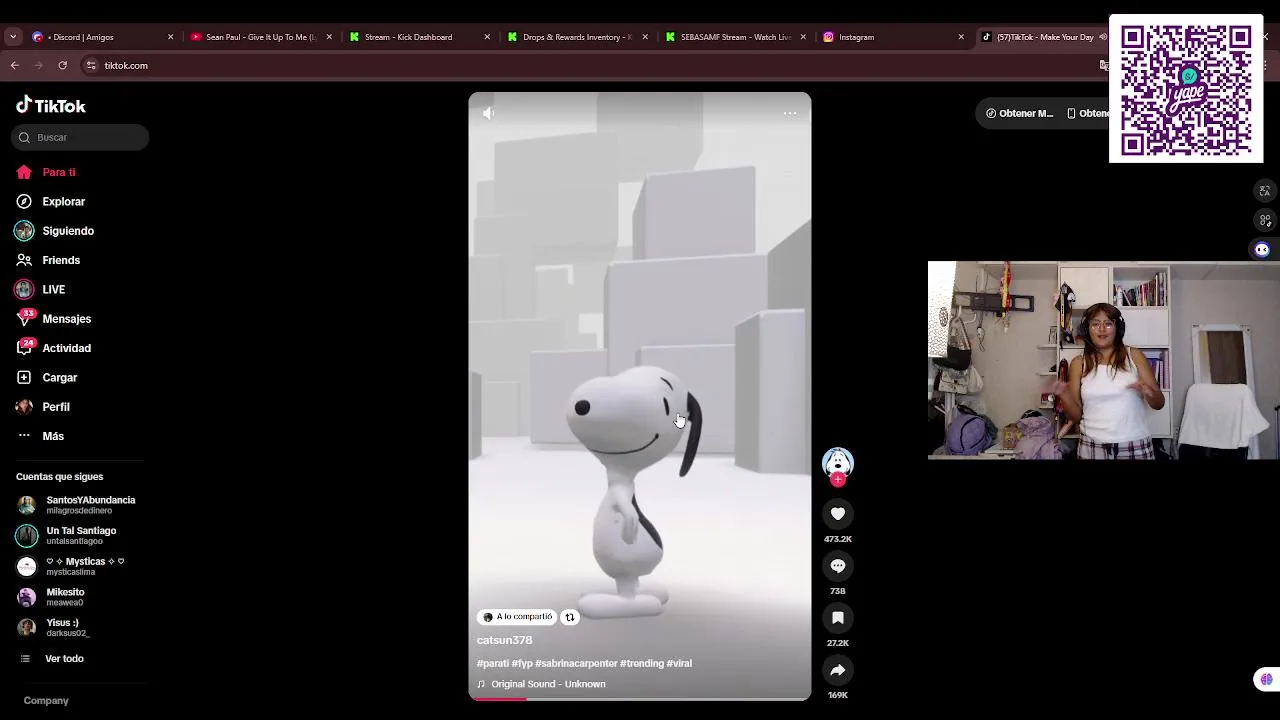
Task: Open creator avatar beside video
Action: (838, 462)
